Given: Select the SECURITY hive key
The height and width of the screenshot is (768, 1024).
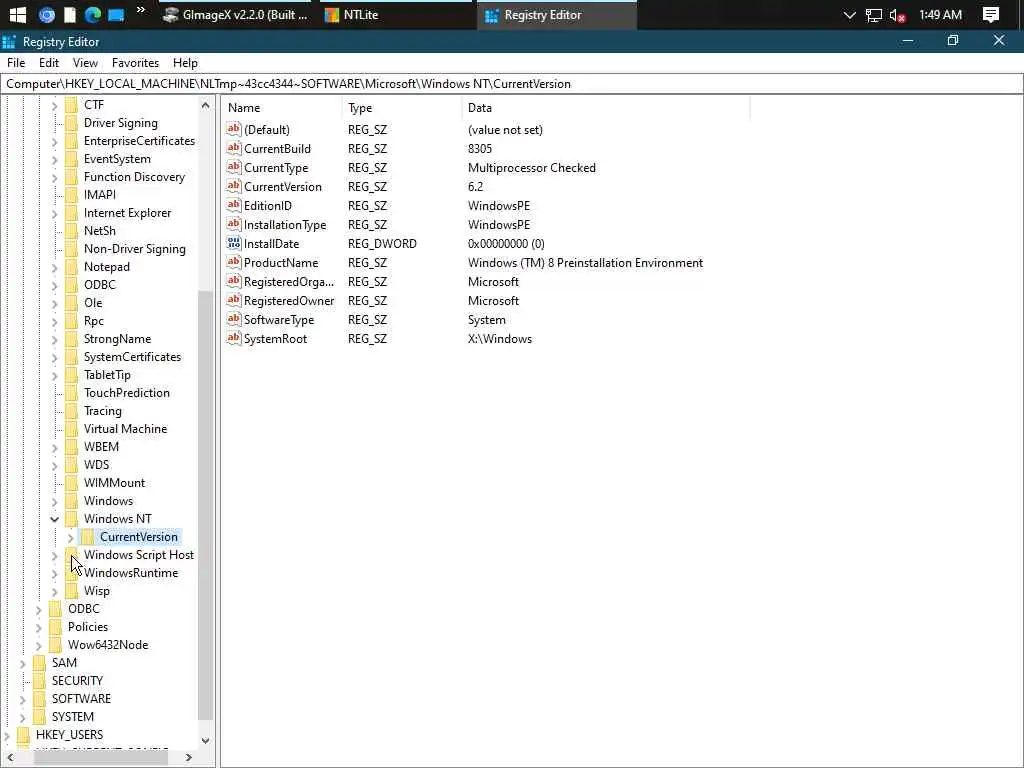Looking at the screenshot, I should 77,680.
